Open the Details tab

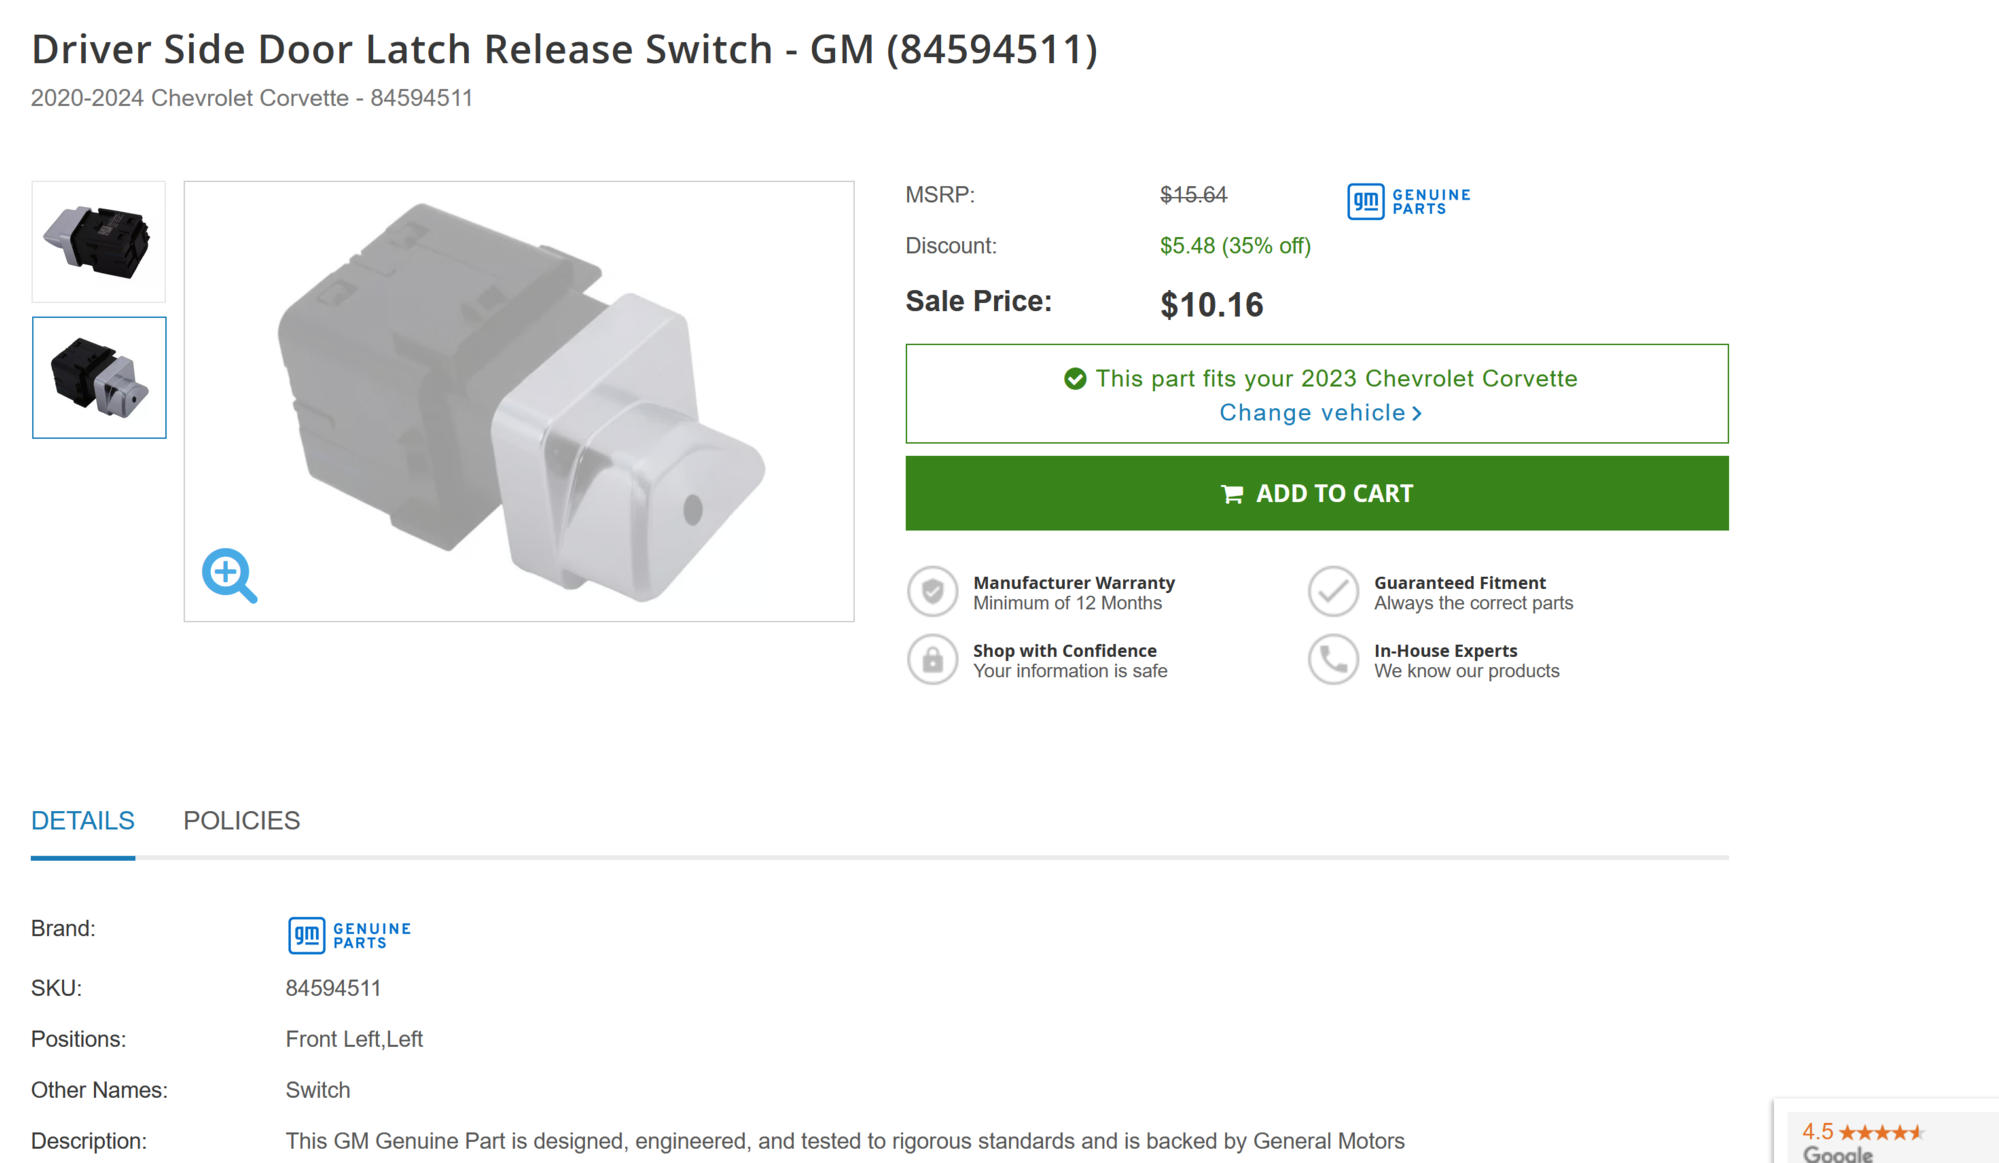click(82, 821)
